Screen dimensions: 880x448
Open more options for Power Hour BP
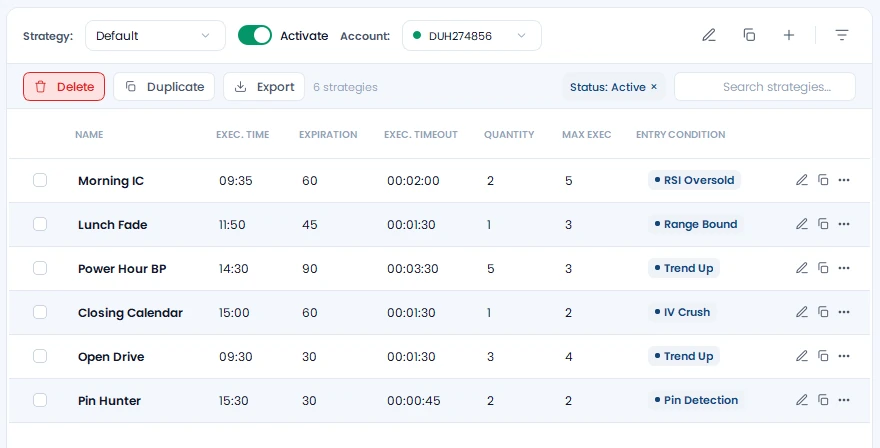[844, 268]
